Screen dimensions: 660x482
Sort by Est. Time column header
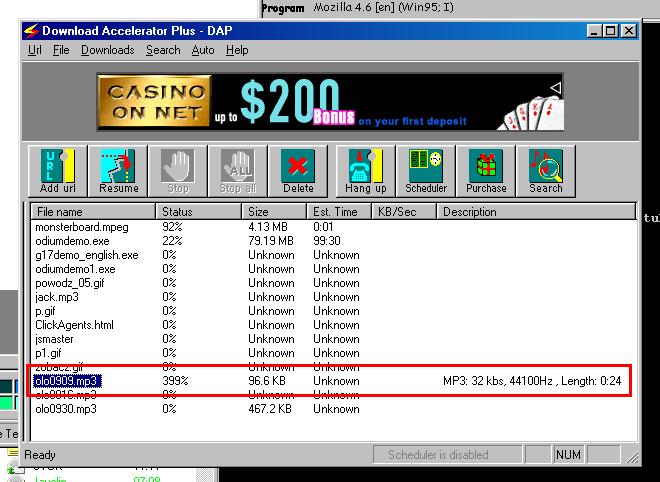(x=339, y=212)
